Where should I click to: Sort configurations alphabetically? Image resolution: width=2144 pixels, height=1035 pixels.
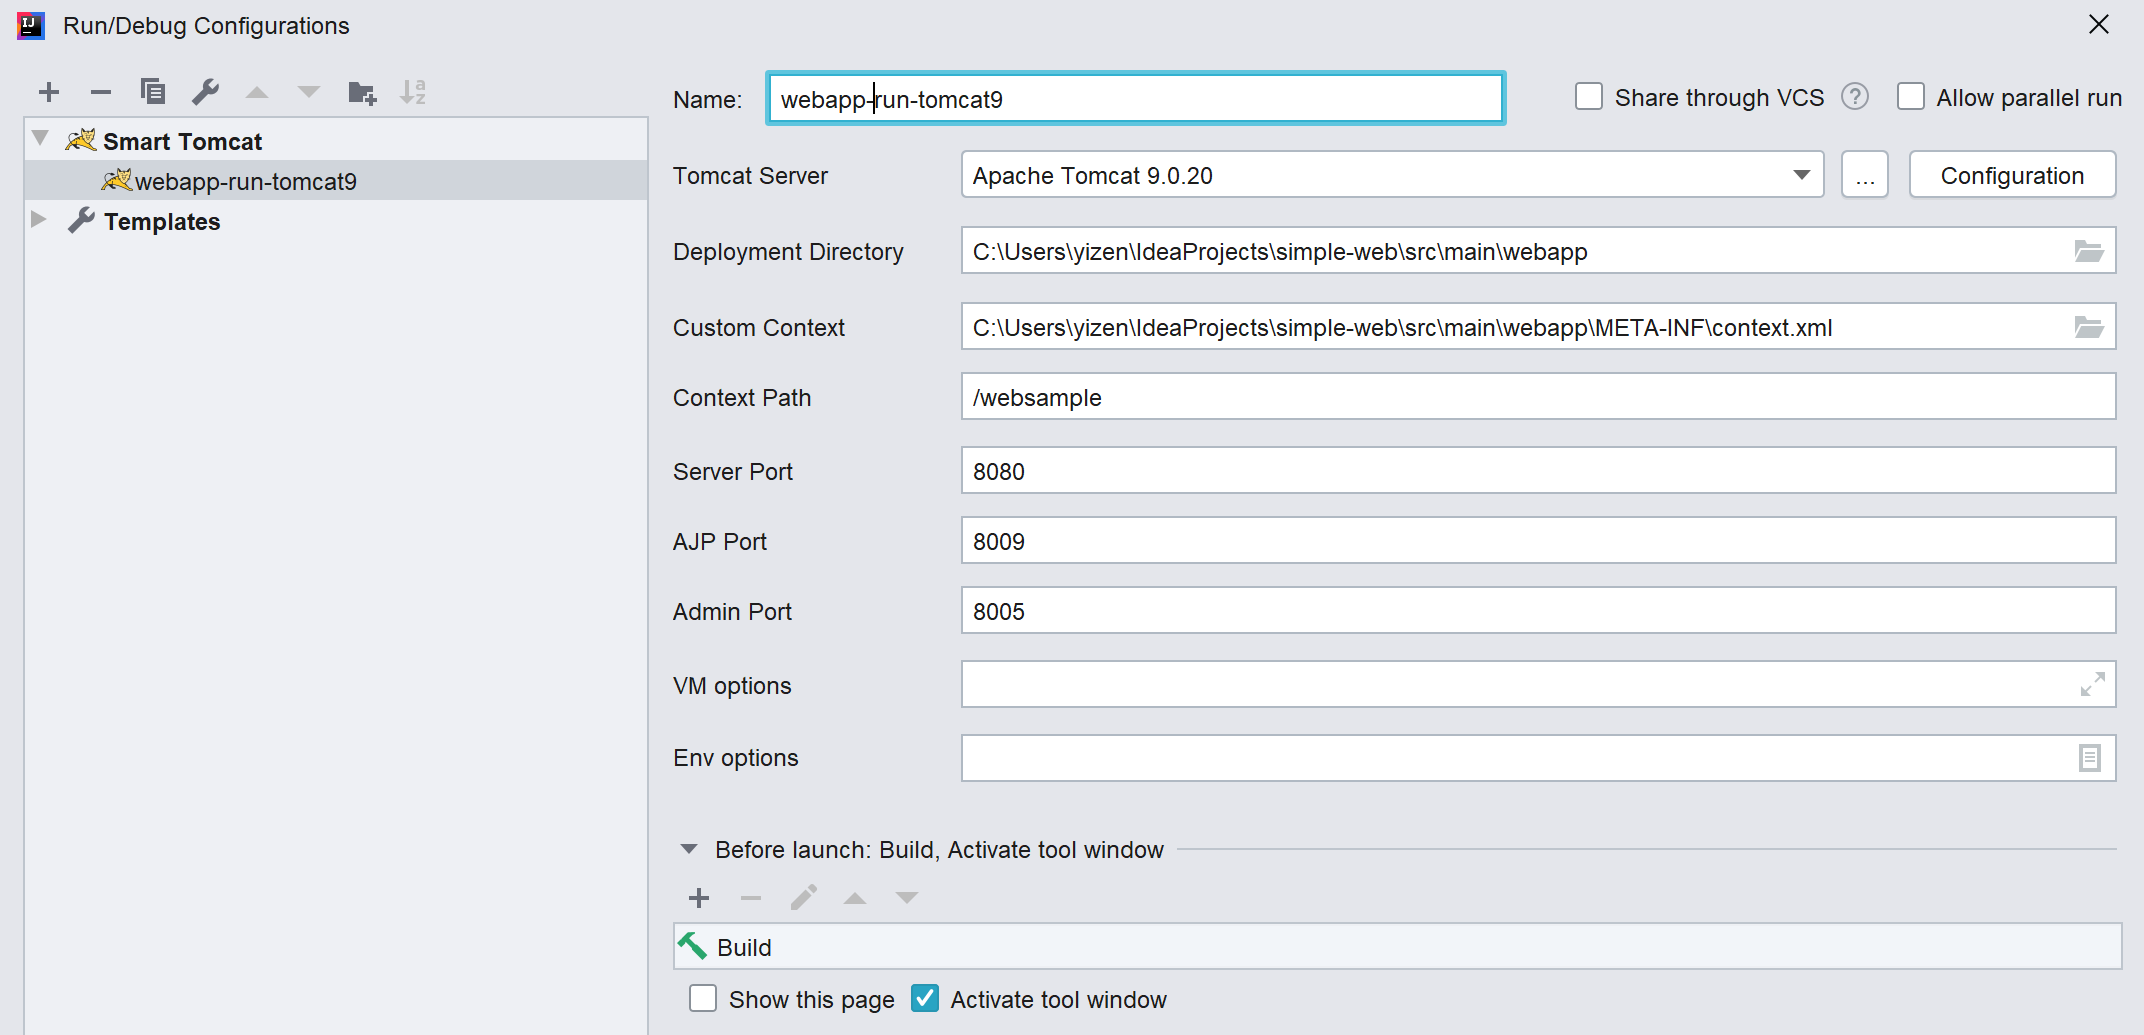pyautogui.click(x=413, y=92)
